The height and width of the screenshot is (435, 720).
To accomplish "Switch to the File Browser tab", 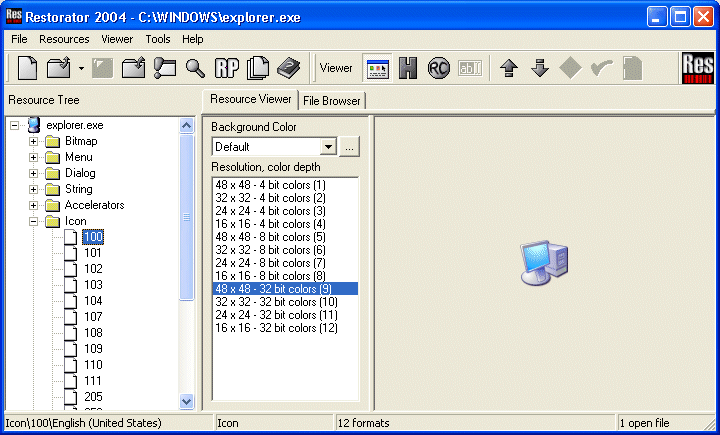I will pos(332,101).
